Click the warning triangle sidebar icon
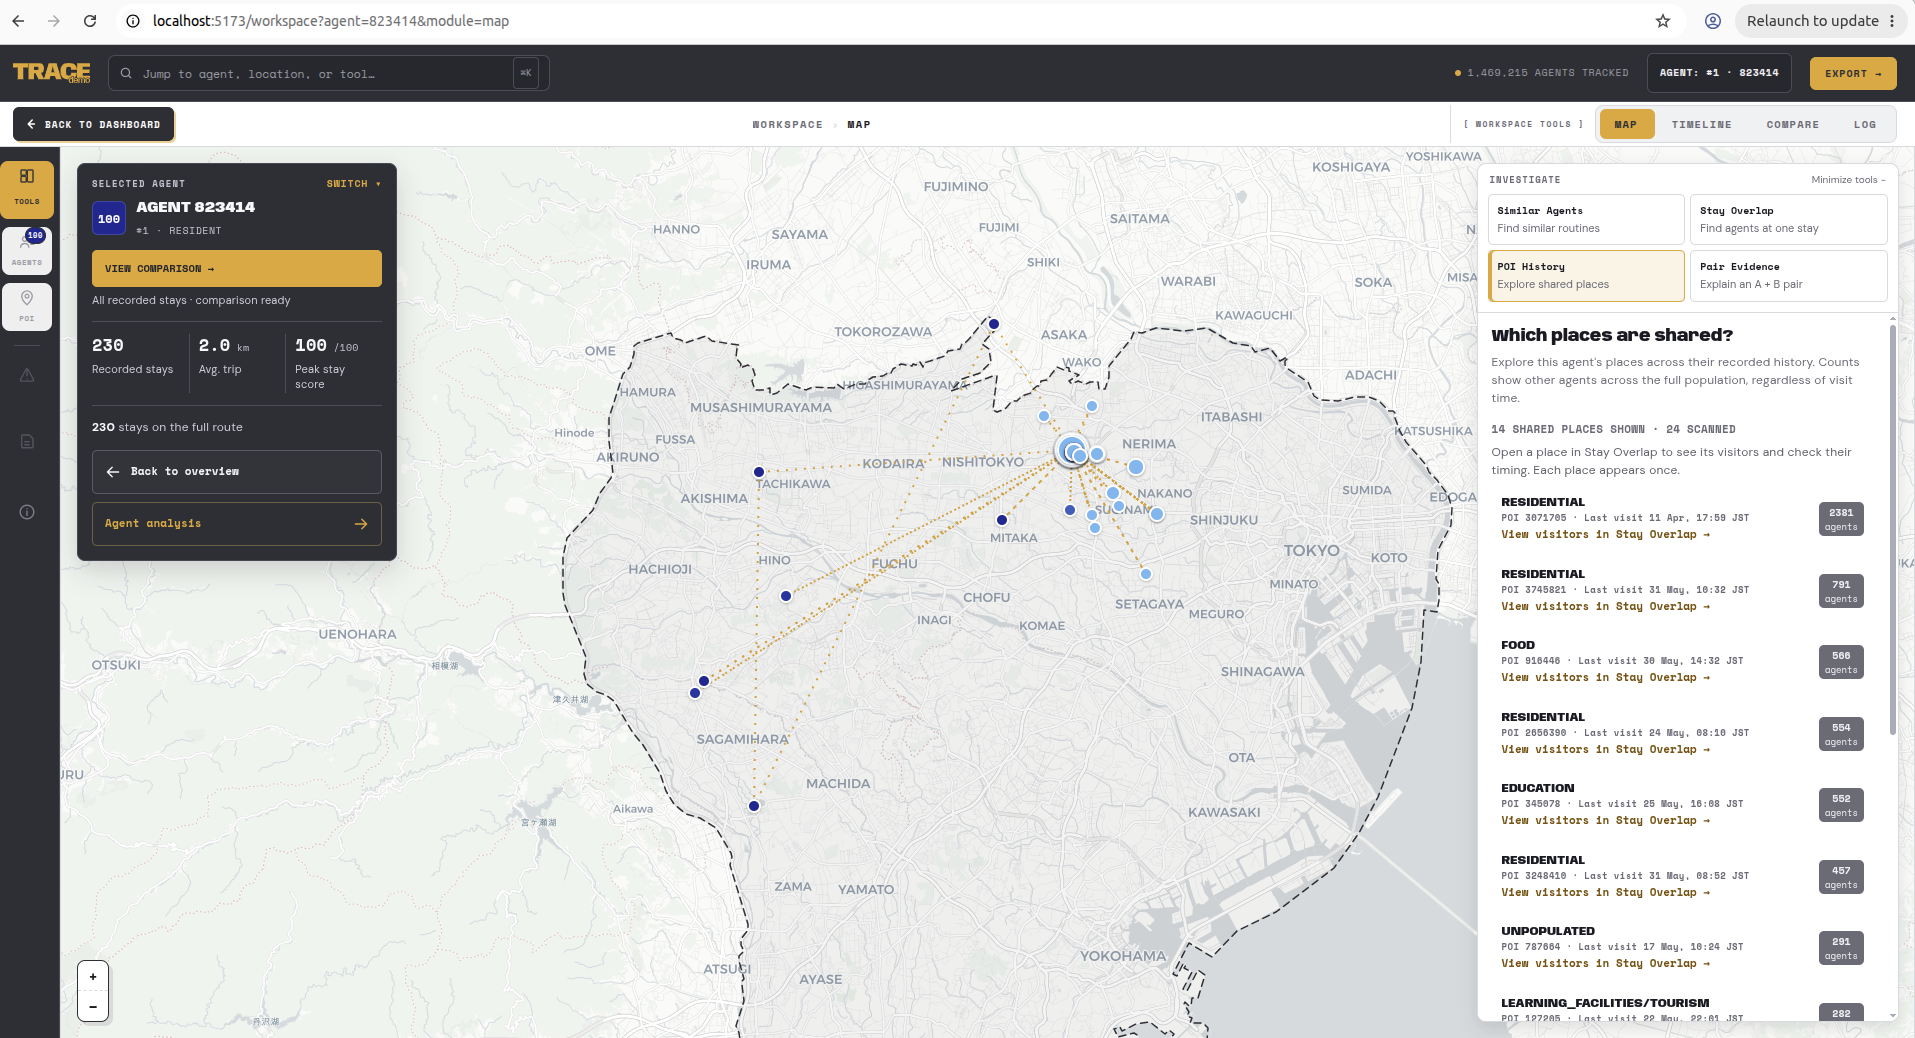Viewport: 1915px width, 1038px height. click(x=27, y=375)
